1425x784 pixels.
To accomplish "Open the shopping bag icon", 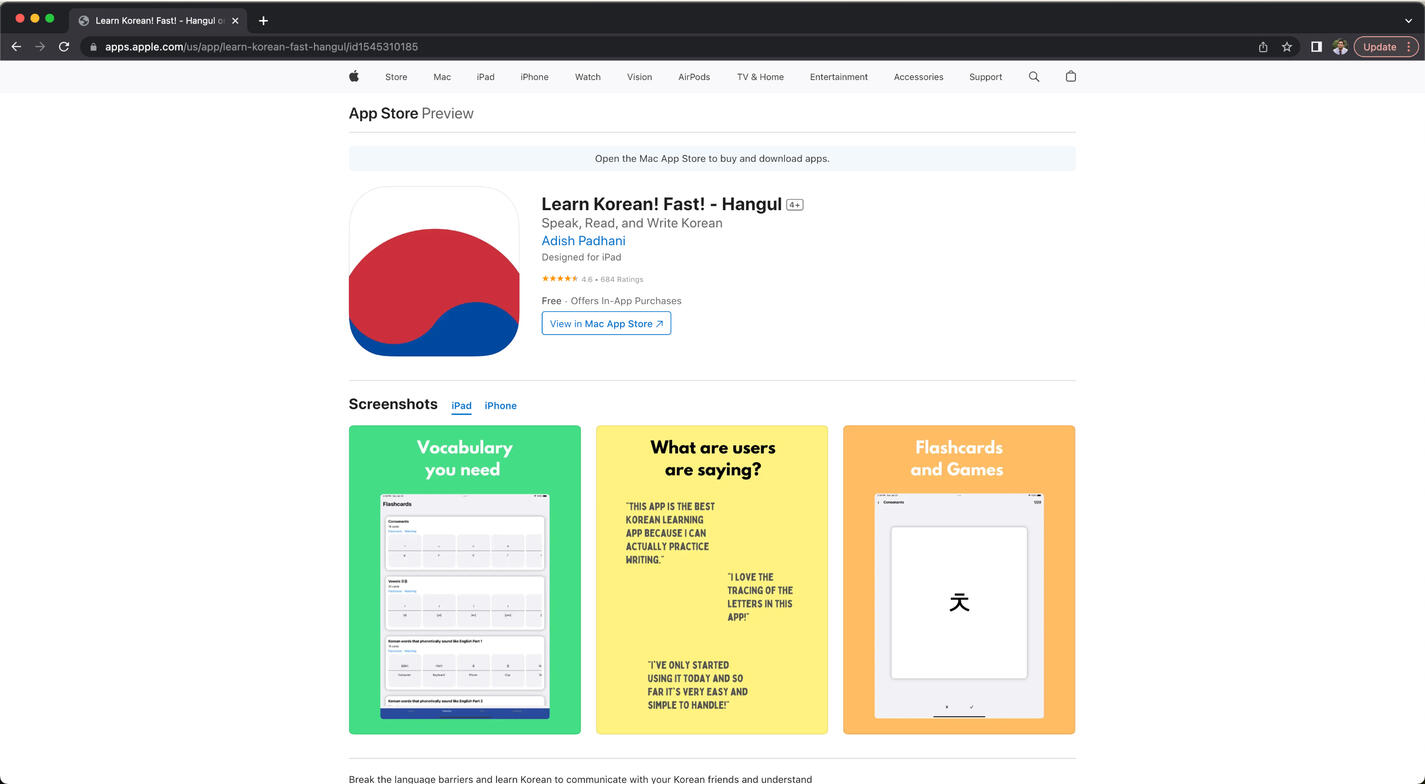I will pyautogui.click(x=1071, y=76).
